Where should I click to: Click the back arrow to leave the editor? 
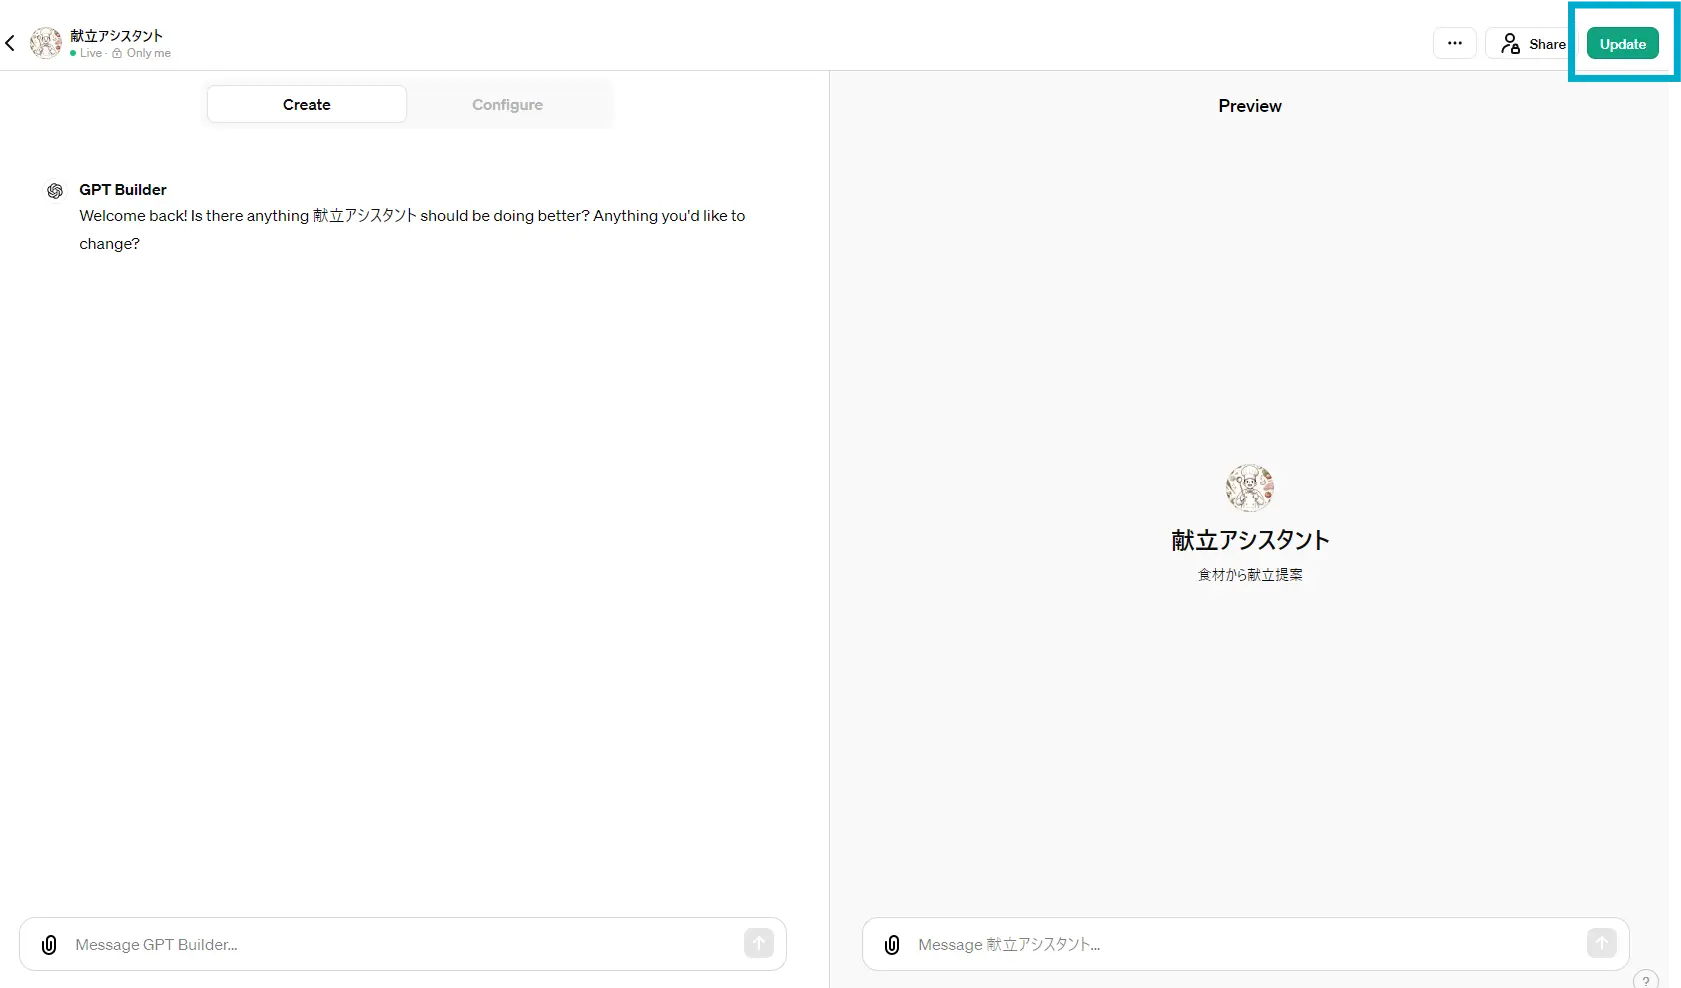tap(10, 43)
